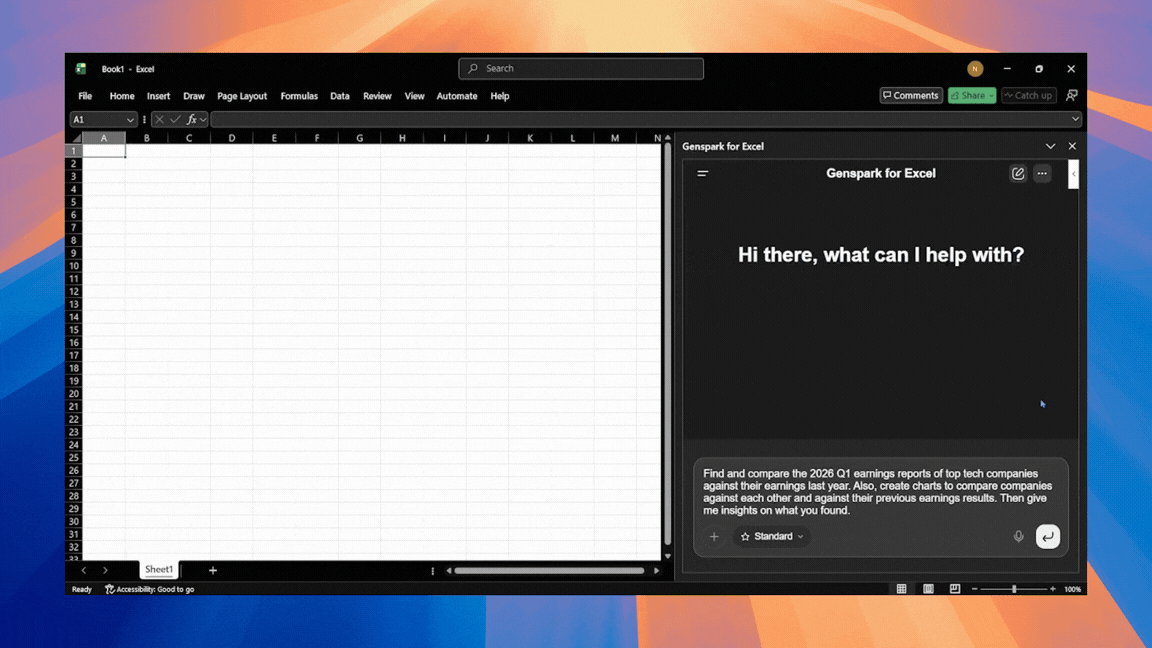This screenshot has height=648, width=1152.
Task: Select column D header
Action: pos(231,138)
